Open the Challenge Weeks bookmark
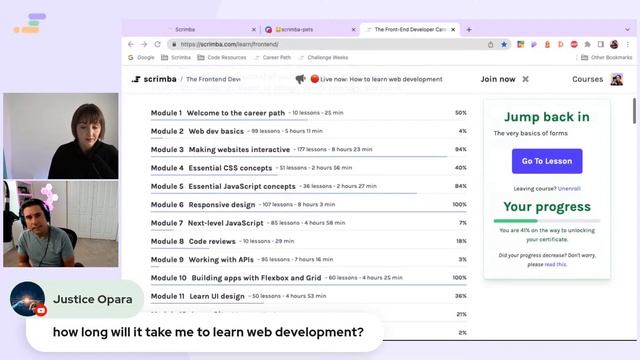 323,58
